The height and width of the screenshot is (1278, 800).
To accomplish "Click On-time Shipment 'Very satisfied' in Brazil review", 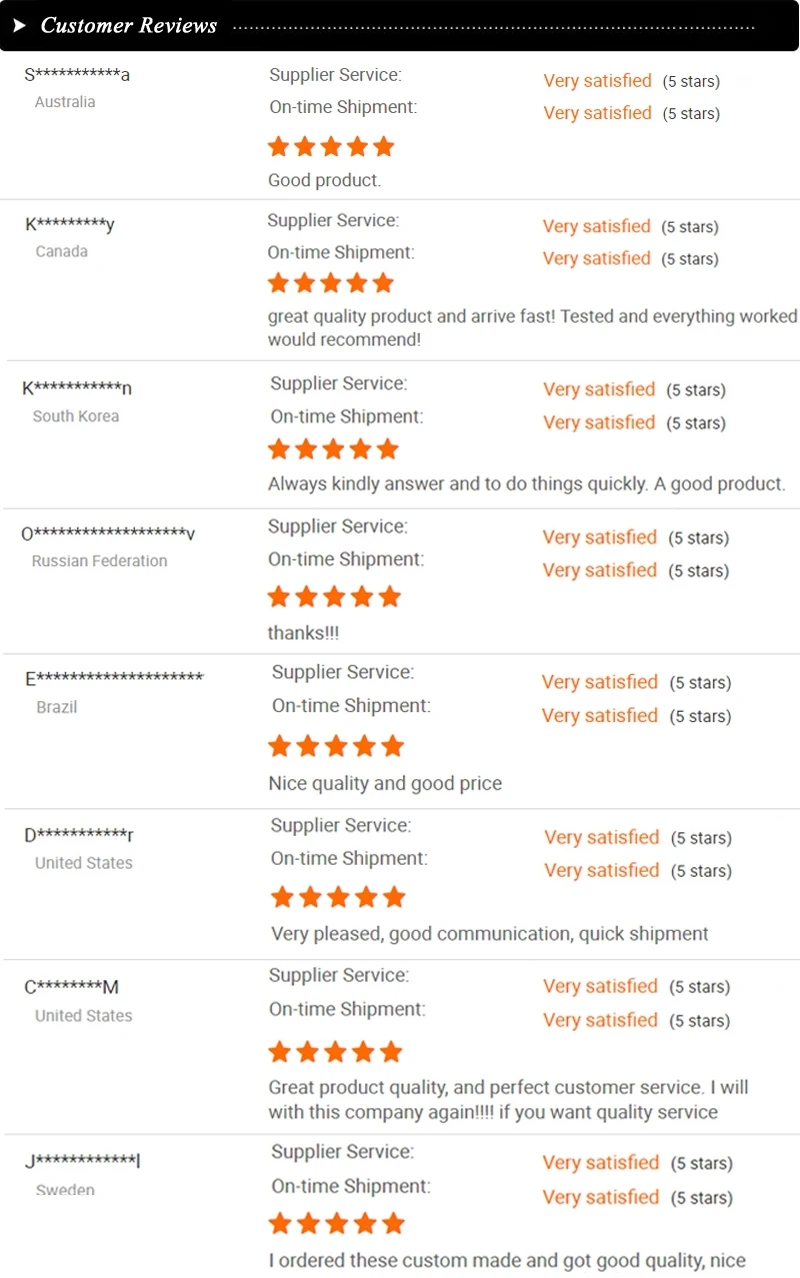I will pyautogui.click(x=599, y=716).
